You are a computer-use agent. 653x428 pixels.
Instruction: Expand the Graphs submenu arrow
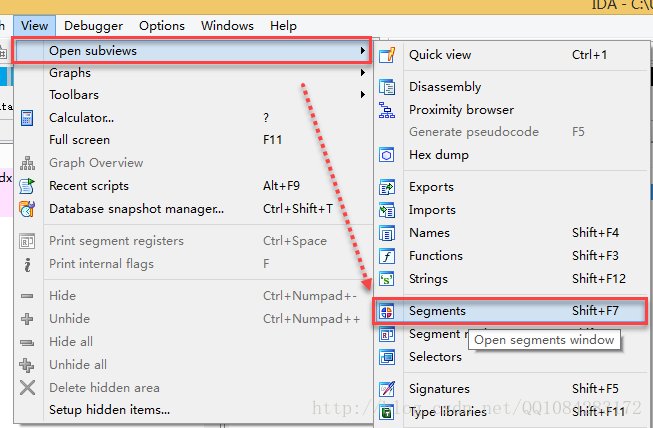pos(363,72)
